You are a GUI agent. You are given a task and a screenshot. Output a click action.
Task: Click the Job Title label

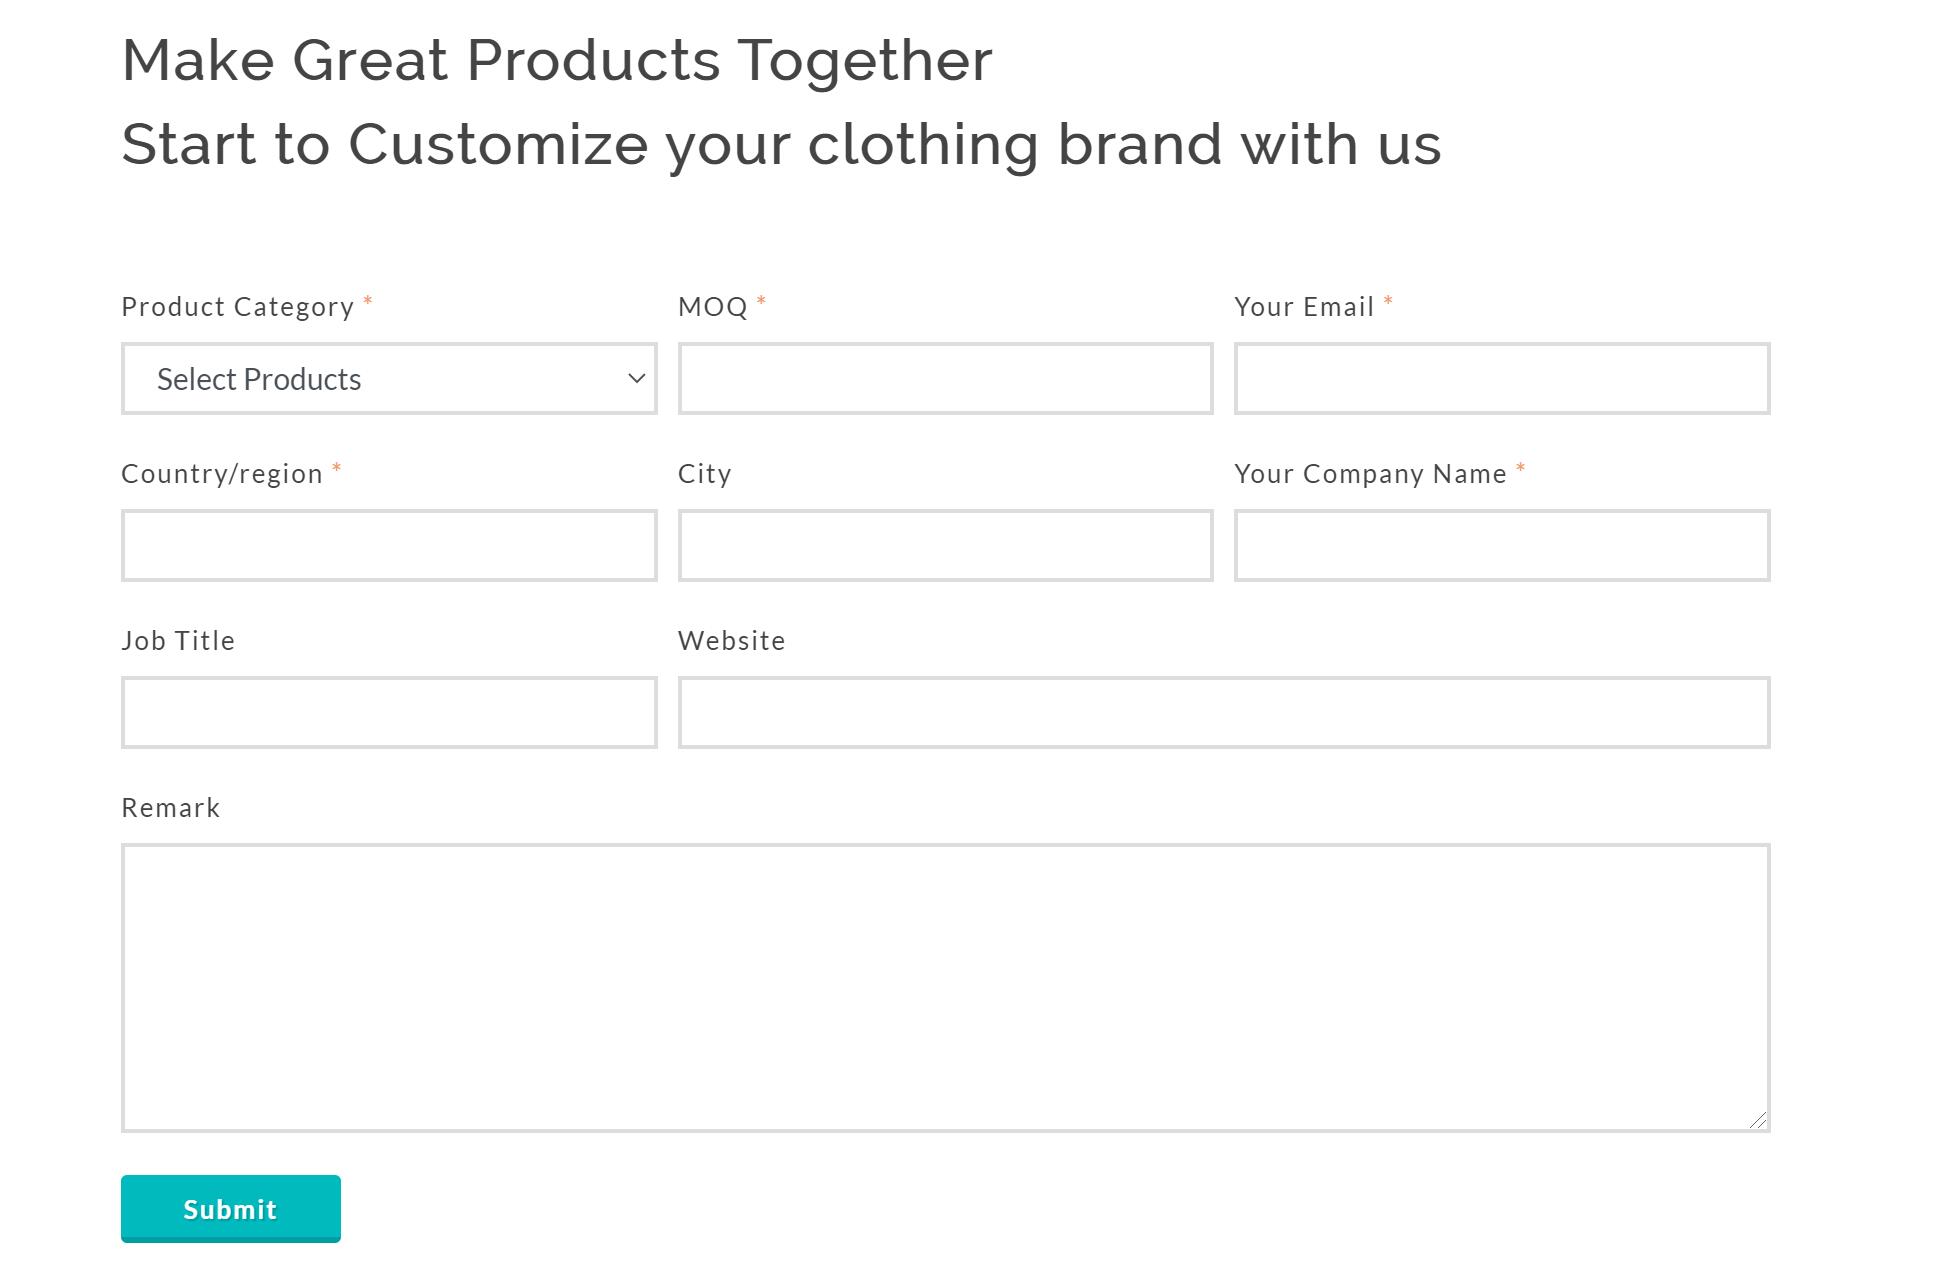pyautogui.click(x=178, y=641)
